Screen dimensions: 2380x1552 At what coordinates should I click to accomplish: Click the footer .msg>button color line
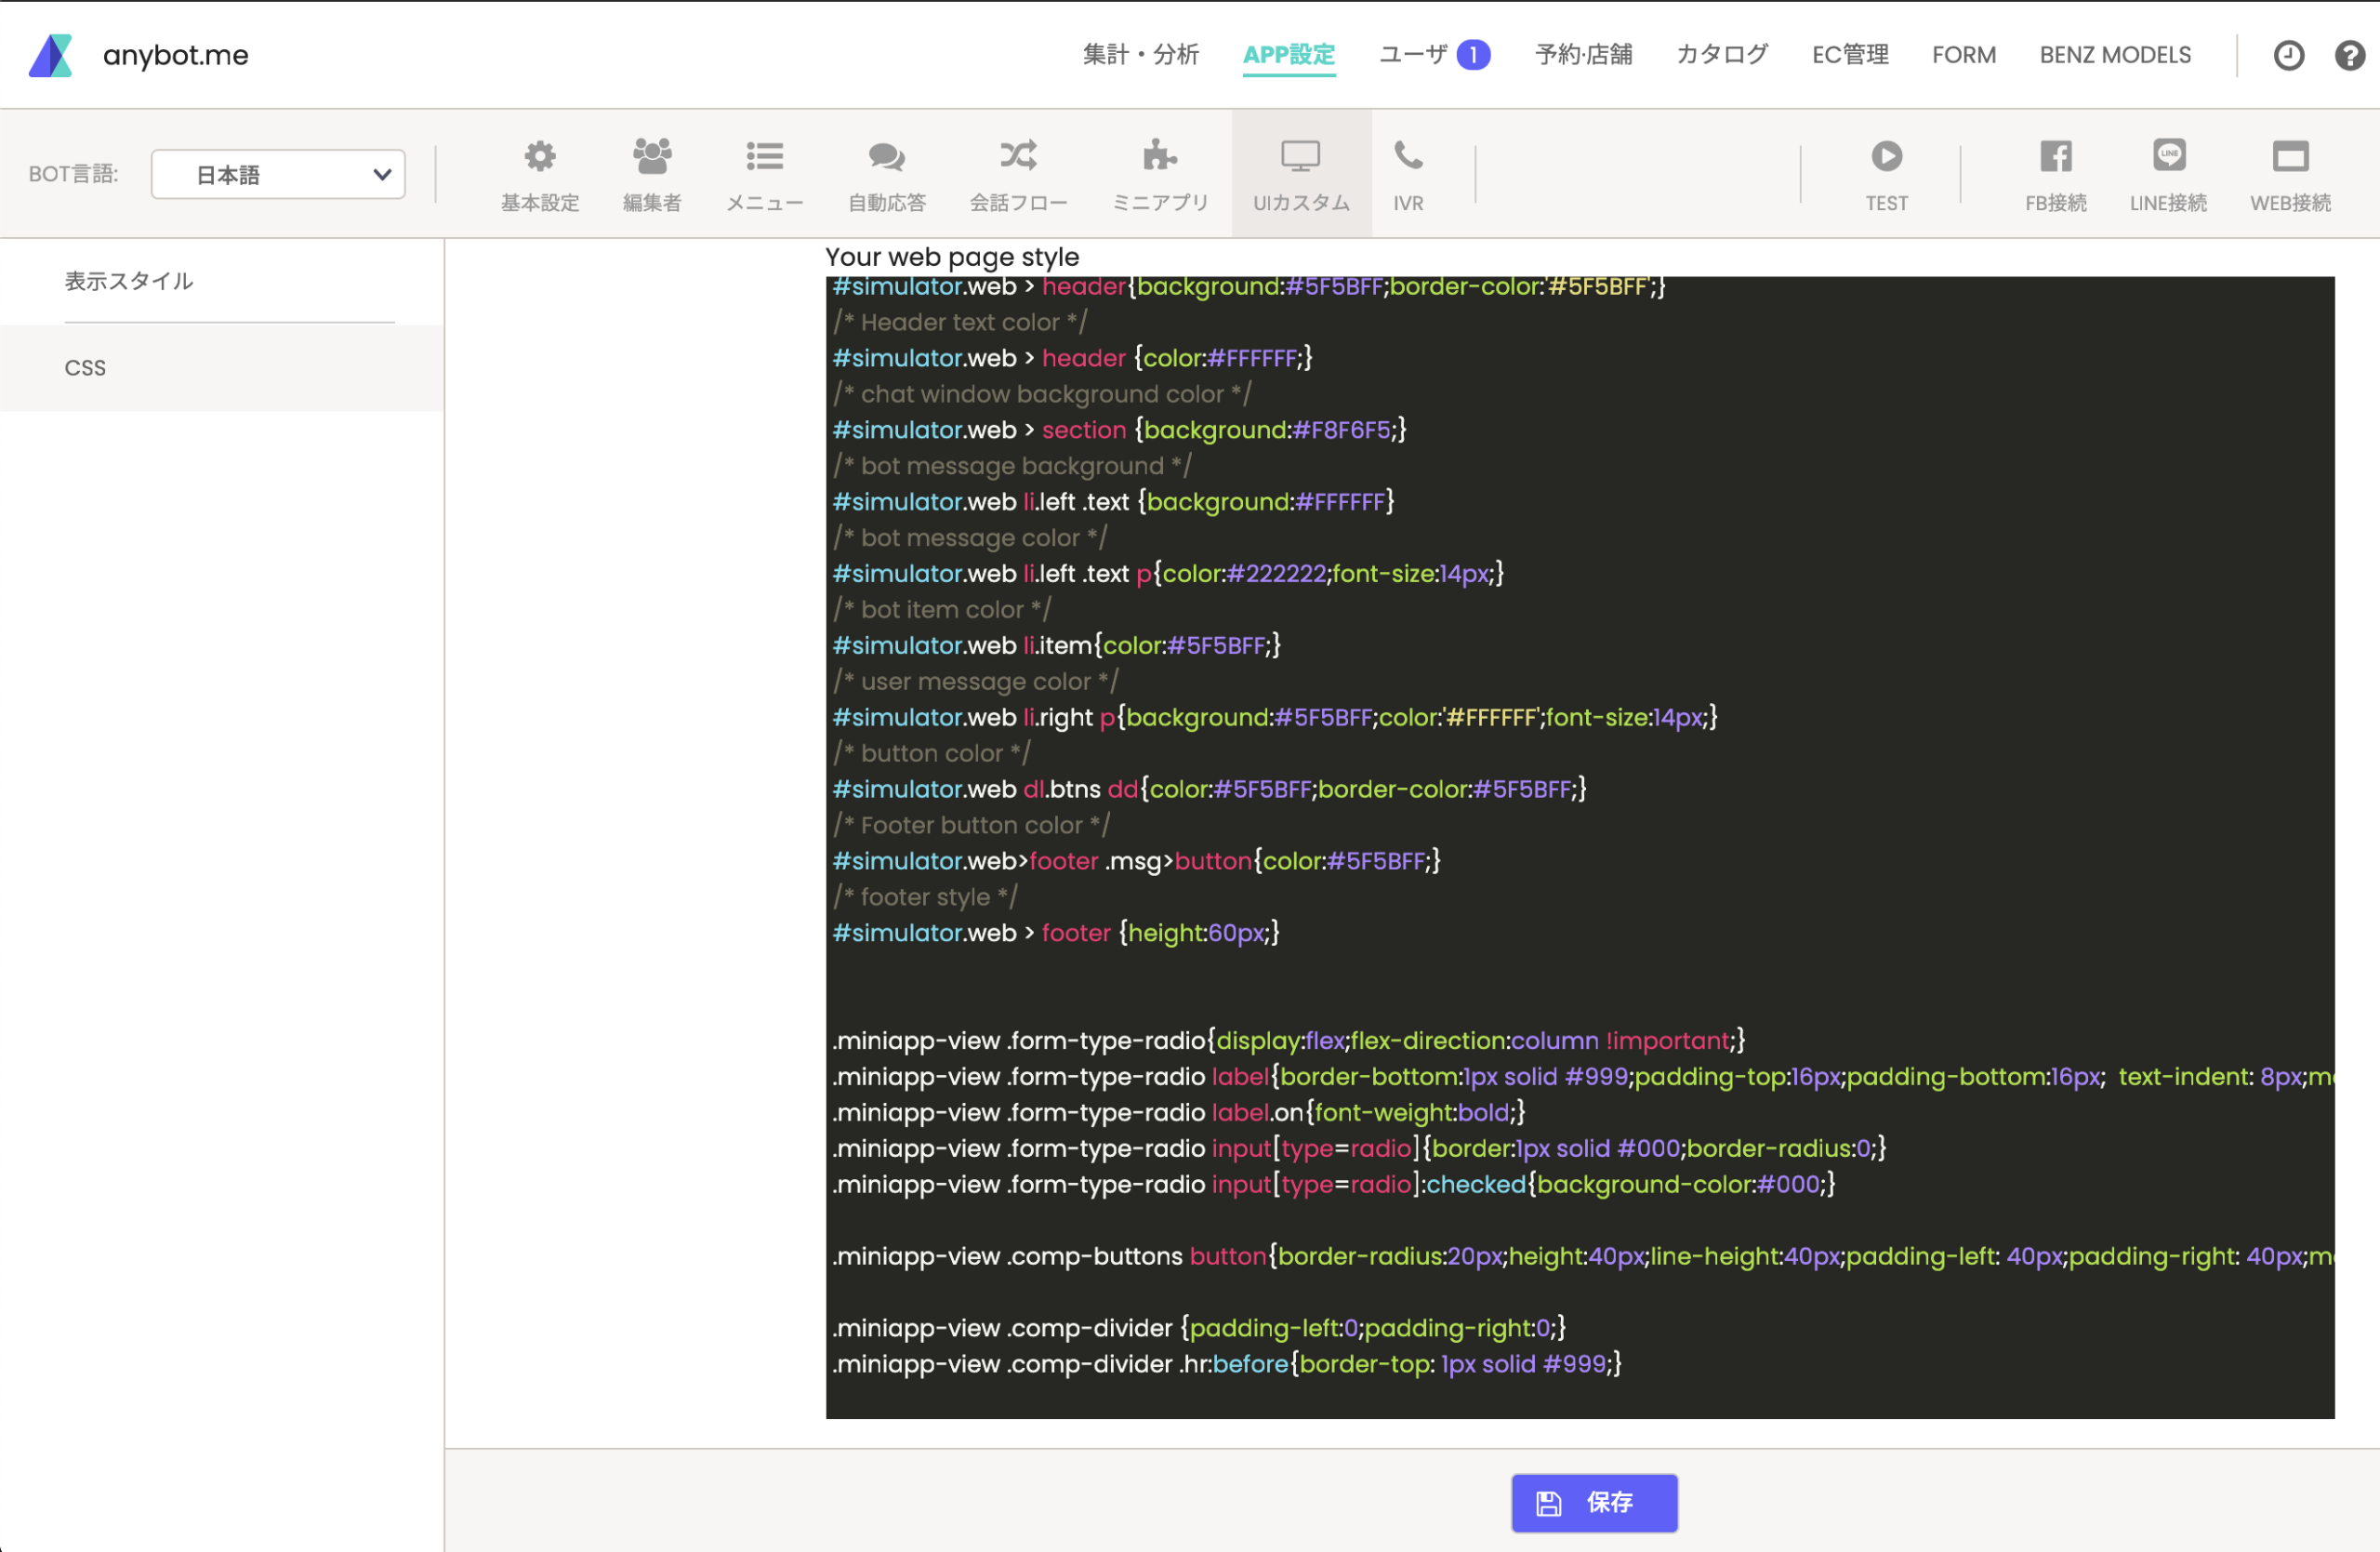pyautogui.click(x=1137, y=862)
